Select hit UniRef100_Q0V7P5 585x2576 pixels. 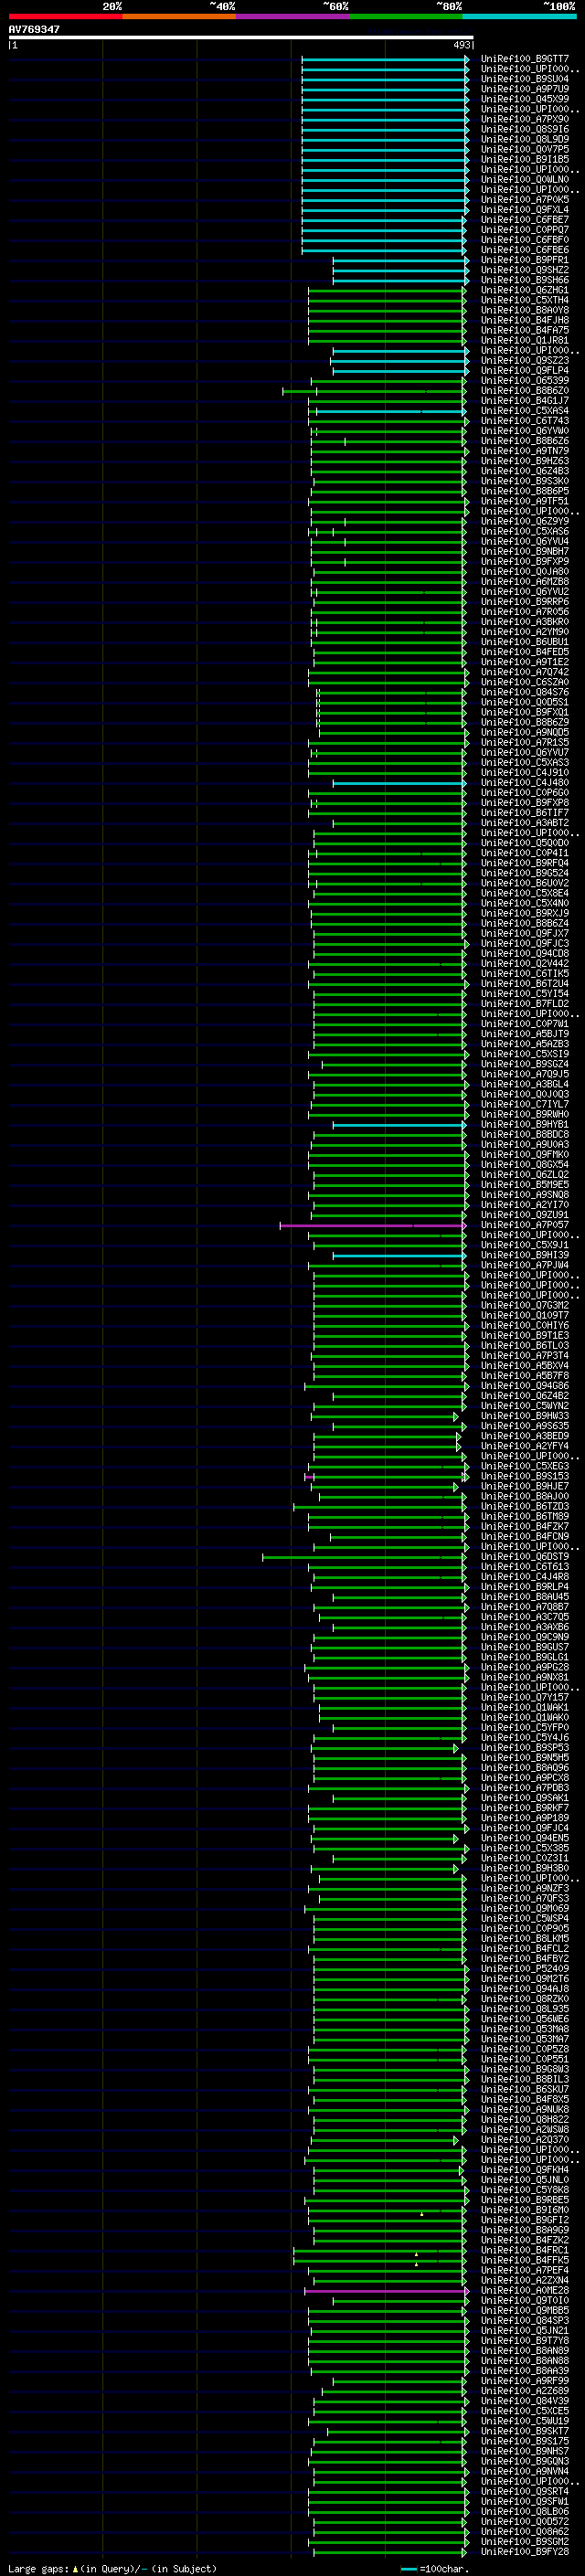[524, 149]
